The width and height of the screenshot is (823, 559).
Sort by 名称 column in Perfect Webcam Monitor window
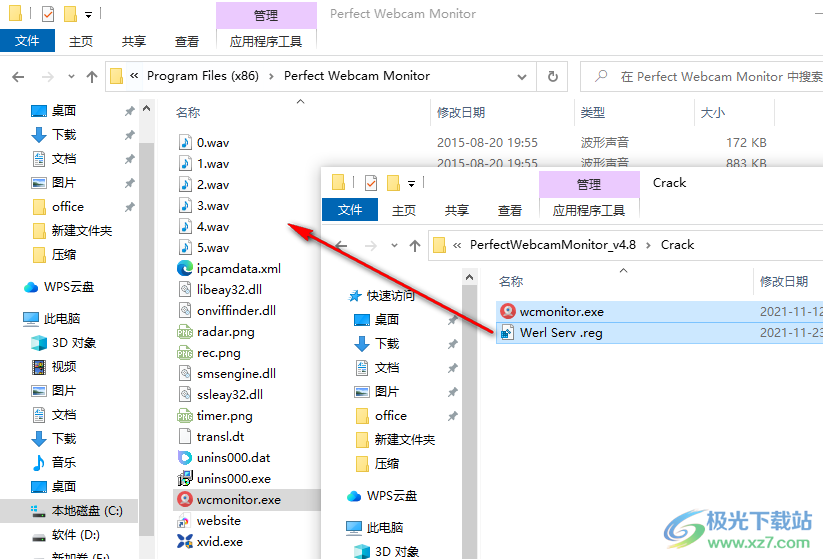pyautogui.click(x=188, y=113)
